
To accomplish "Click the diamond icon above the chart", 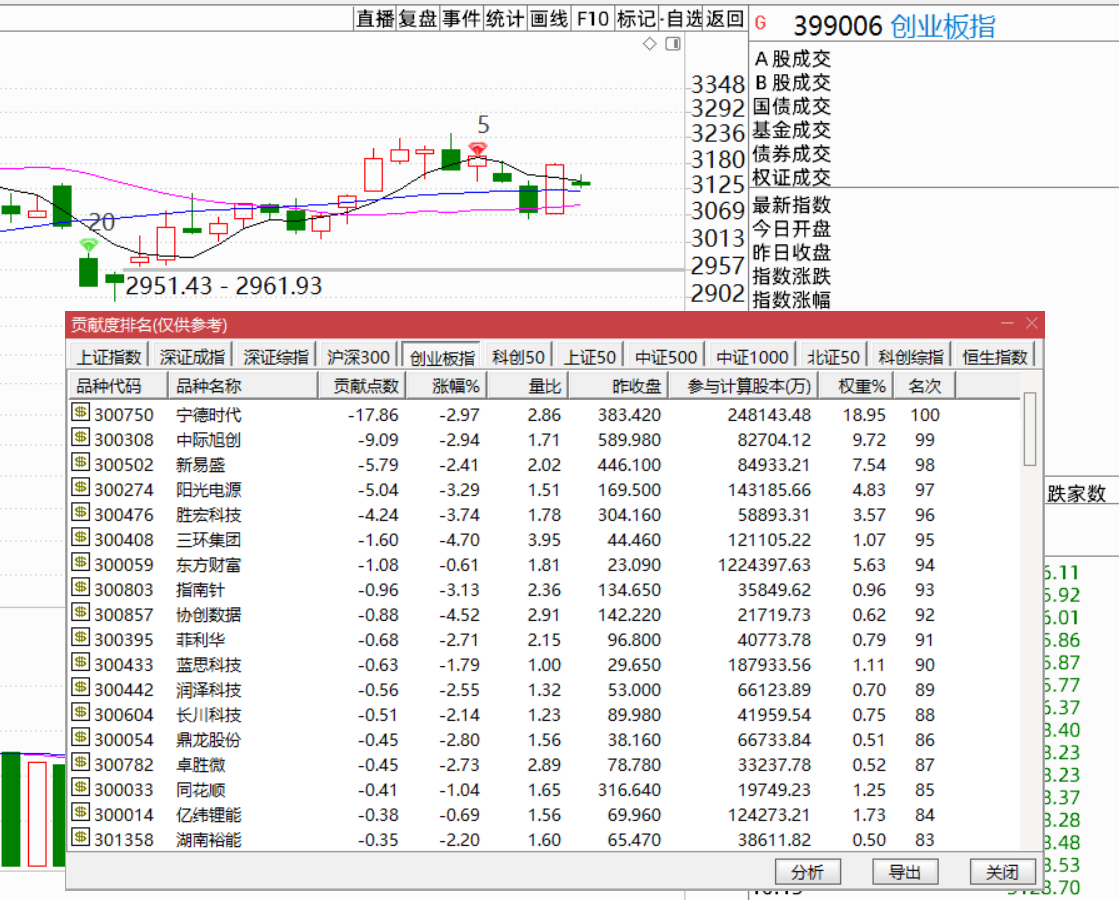I will pos(649,44).
